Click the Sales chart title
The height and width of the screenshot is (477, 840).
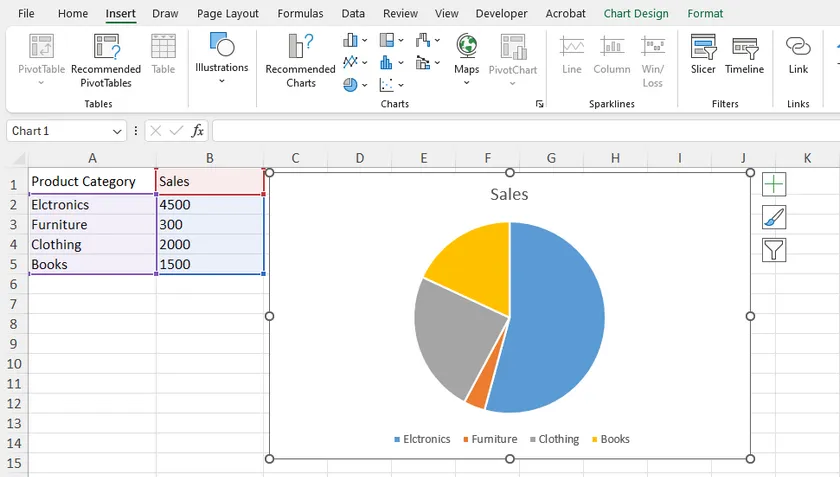pyautogui.click(x=509, y=194)
